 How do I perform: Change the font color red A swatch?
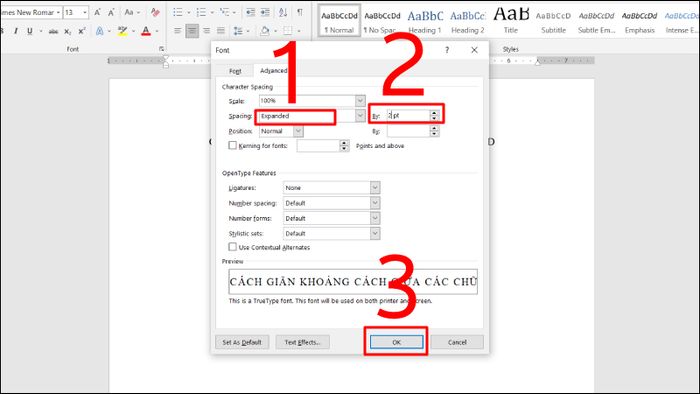point(146,31)
